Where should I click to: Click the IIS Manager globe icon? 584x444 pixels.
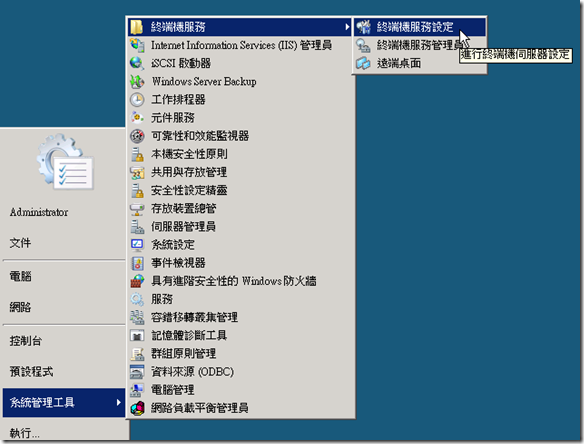coord(137,45)
